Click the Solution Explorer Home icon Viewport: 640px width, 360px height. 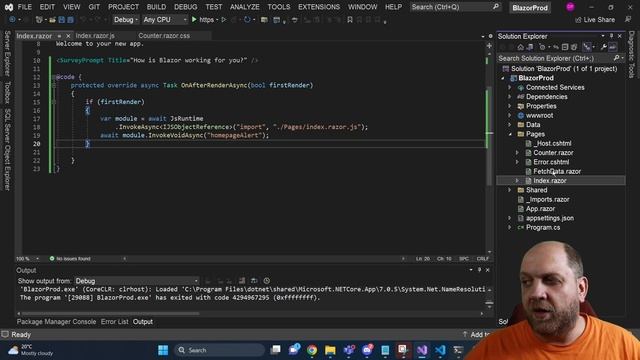pos(520,47)
